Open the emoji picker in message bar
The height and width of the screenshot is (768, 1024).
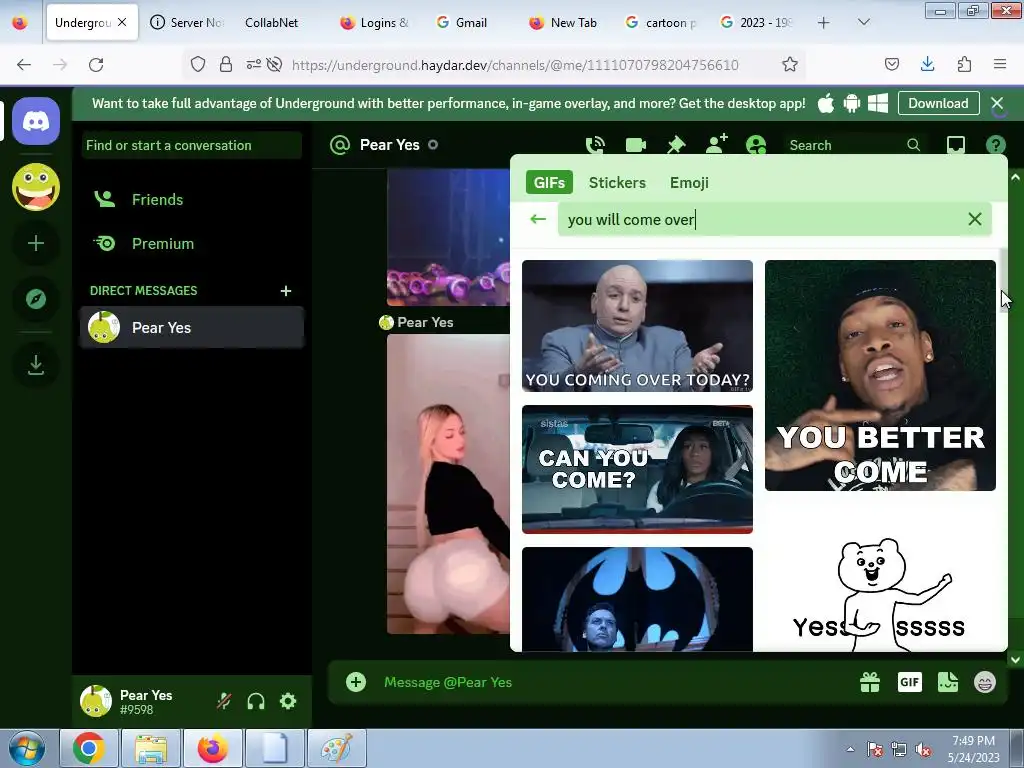pyautogui.click(x=985, y=682)
